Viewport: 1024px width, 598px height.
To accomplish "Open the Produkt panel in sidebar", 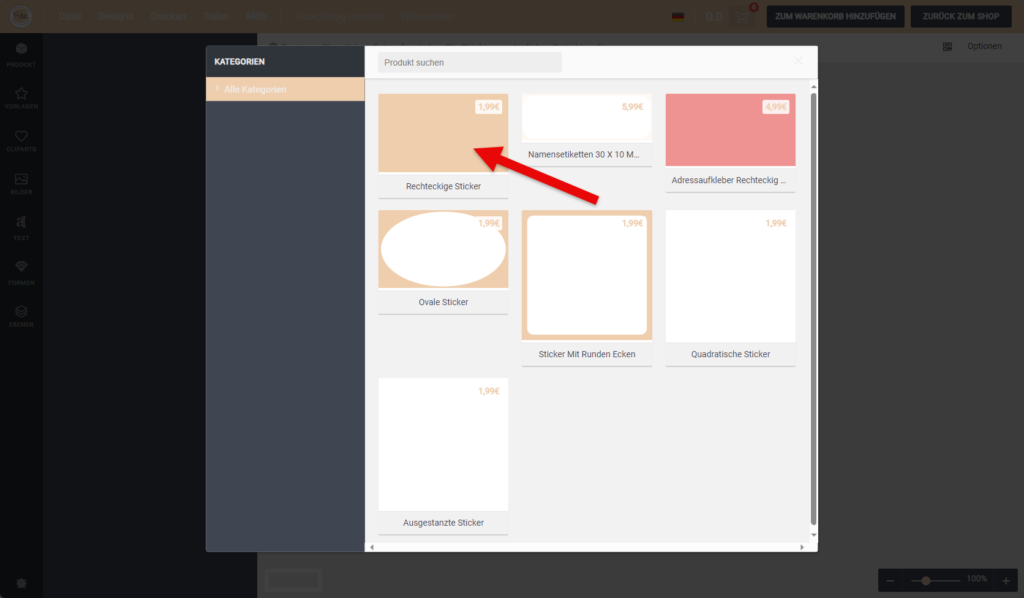I will coord(21,53).
